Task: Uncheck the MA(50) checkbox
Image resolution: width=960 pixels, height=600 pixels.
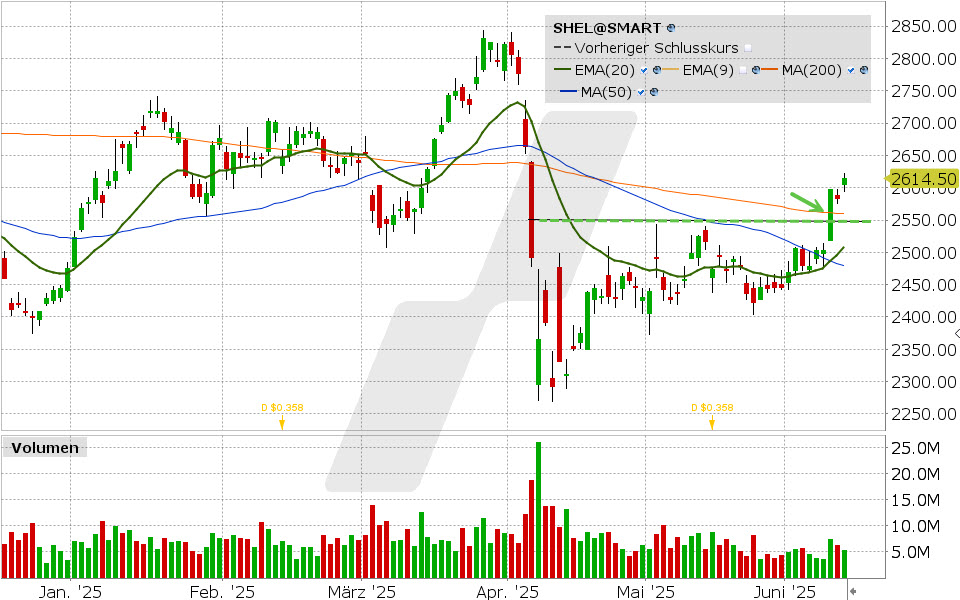Action: [x=641, y=92]
